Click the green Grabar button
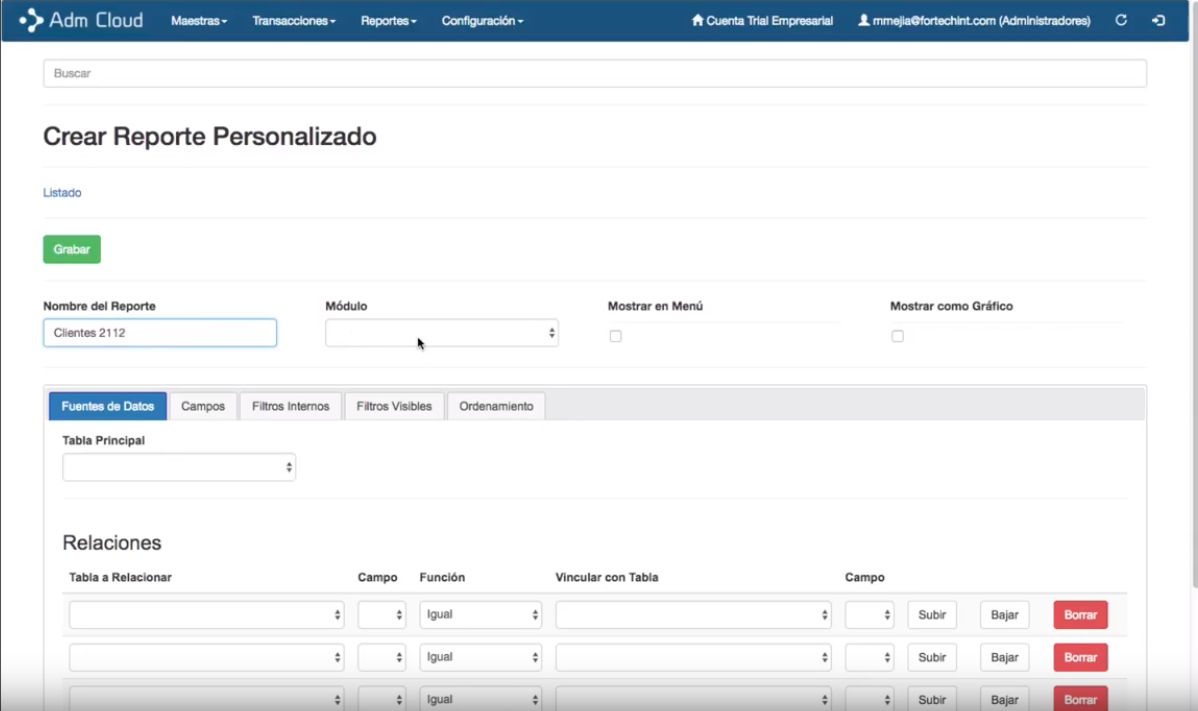1198x711 pixels. coord(71,249)
